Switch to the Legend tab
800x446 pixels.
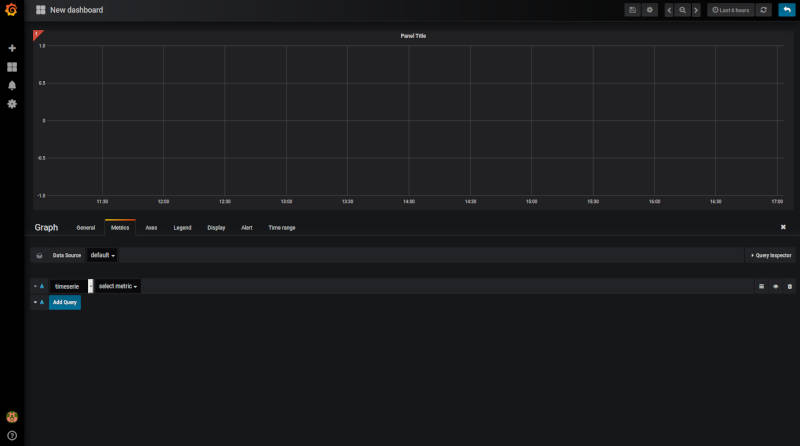182,228
